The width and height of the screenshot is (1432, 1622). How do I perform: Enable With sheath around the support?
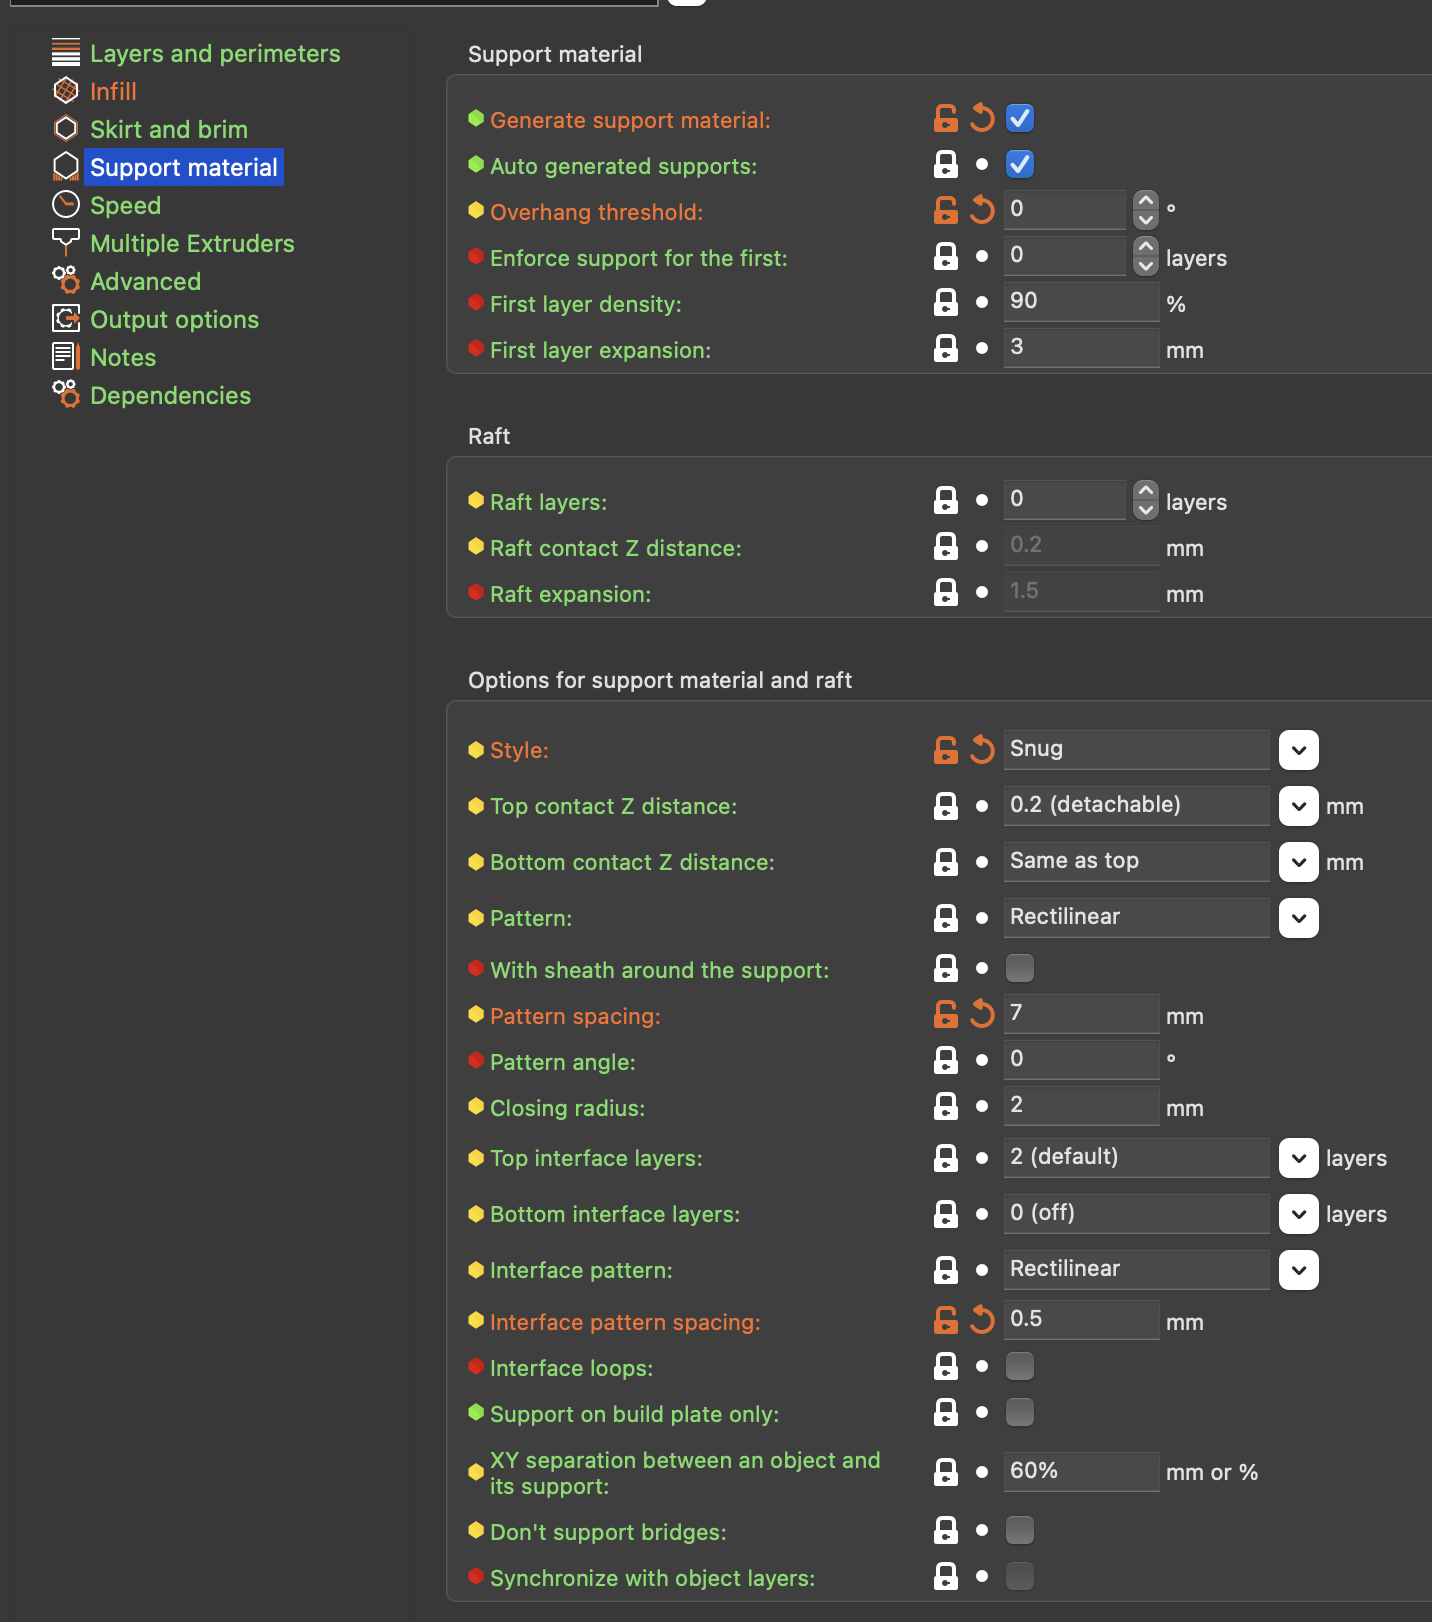[x=1020, y=968]
